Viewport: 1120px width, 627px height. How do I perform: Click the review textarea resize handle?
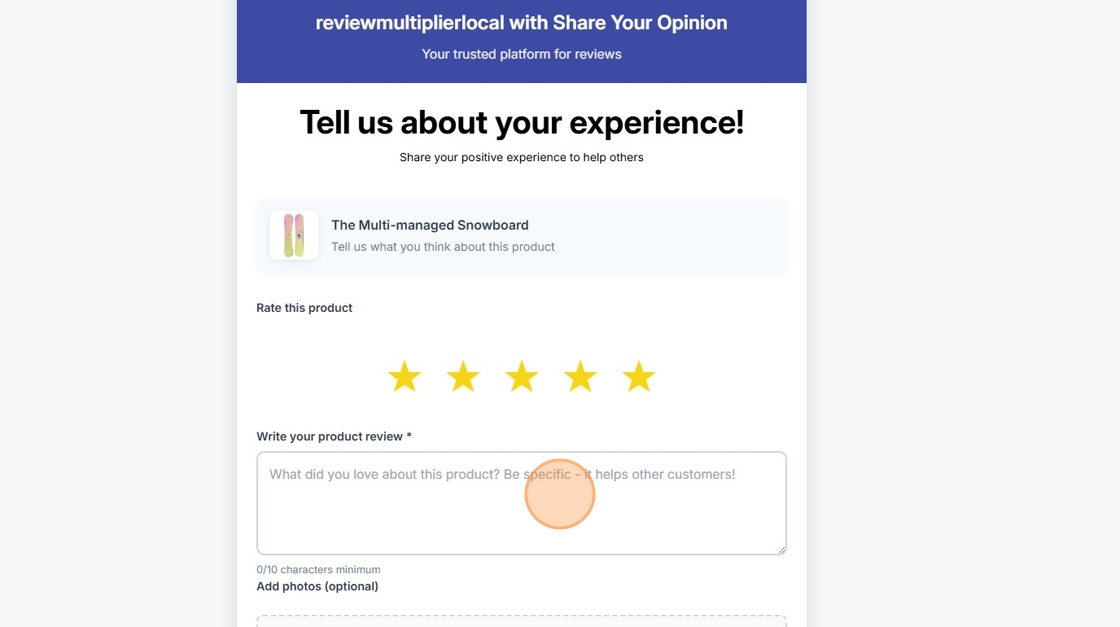pos(782,549)
